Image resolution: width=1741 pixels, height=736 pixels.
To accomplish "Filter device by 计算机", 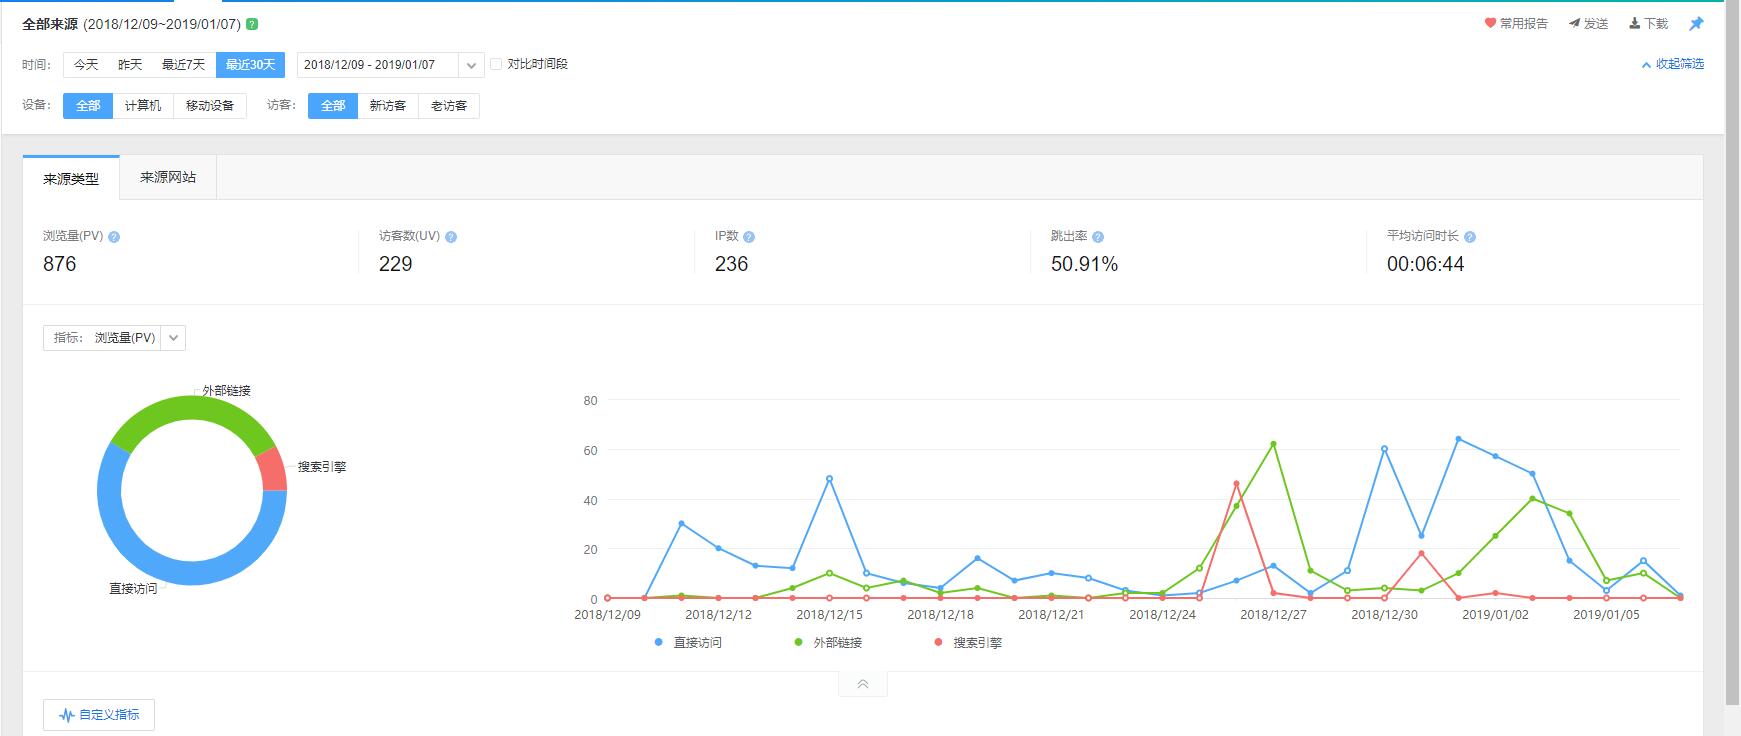I will (143, 106).
